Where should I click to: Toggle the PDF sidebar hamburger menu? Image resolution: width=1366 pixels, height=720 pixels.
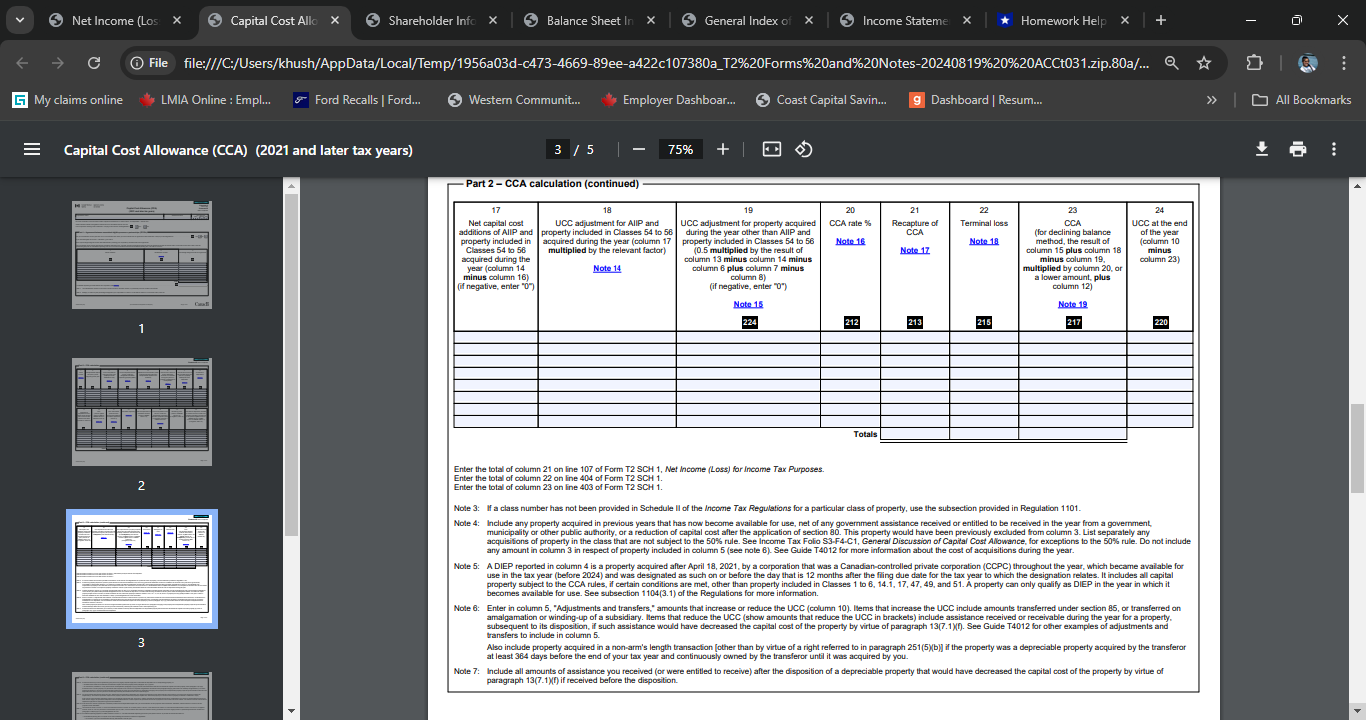coord(31,149)
